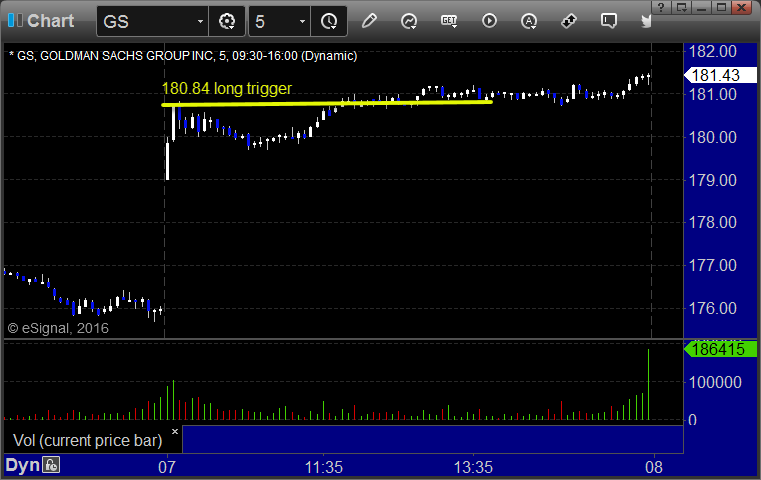761x480 pixels.
Task: Close the Vol study label with X
Action: [x=175, y=431]
